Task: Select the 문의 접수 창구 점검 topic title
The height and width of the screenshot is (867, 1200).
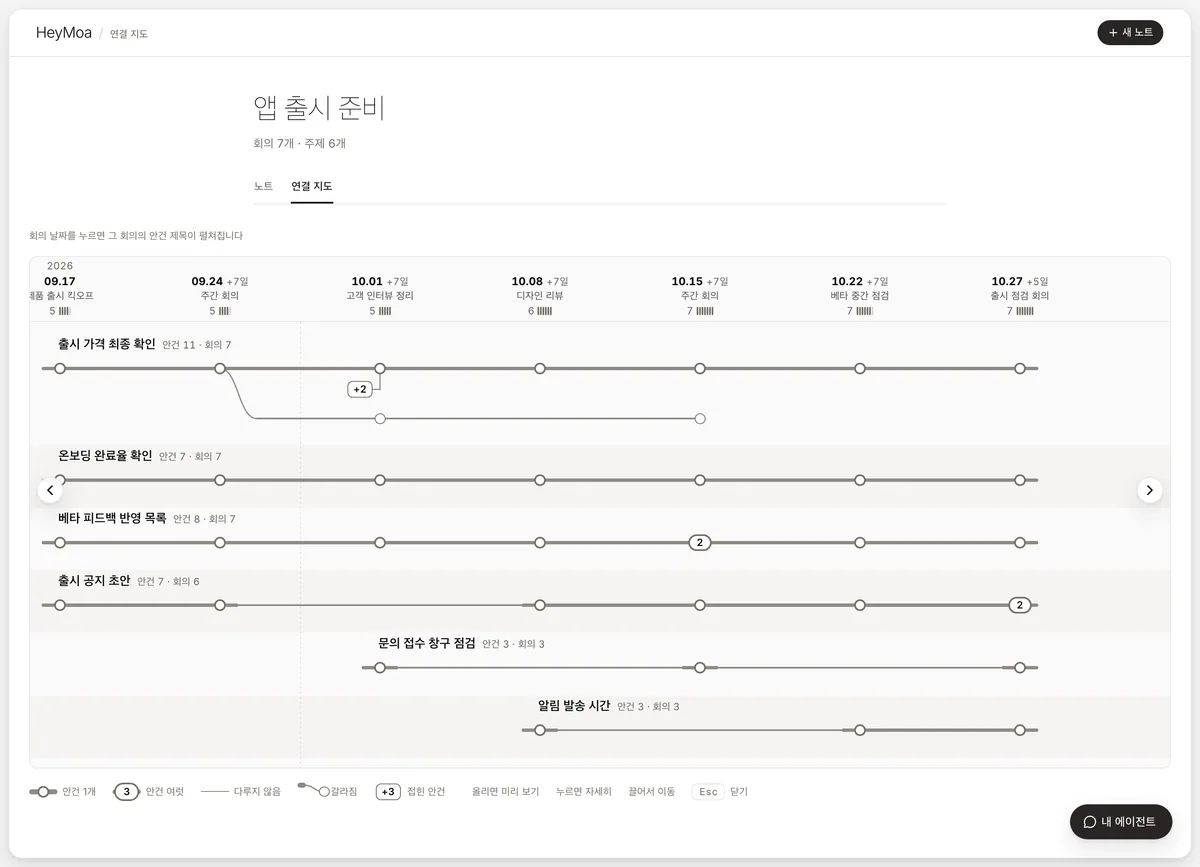Action: tap(427, 643)
